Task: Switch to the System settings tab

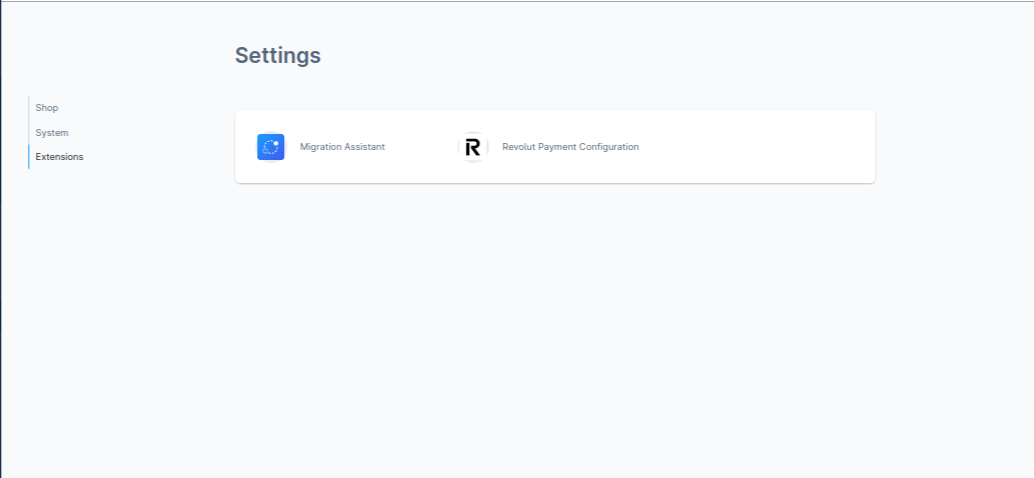Action: [52, 133]
